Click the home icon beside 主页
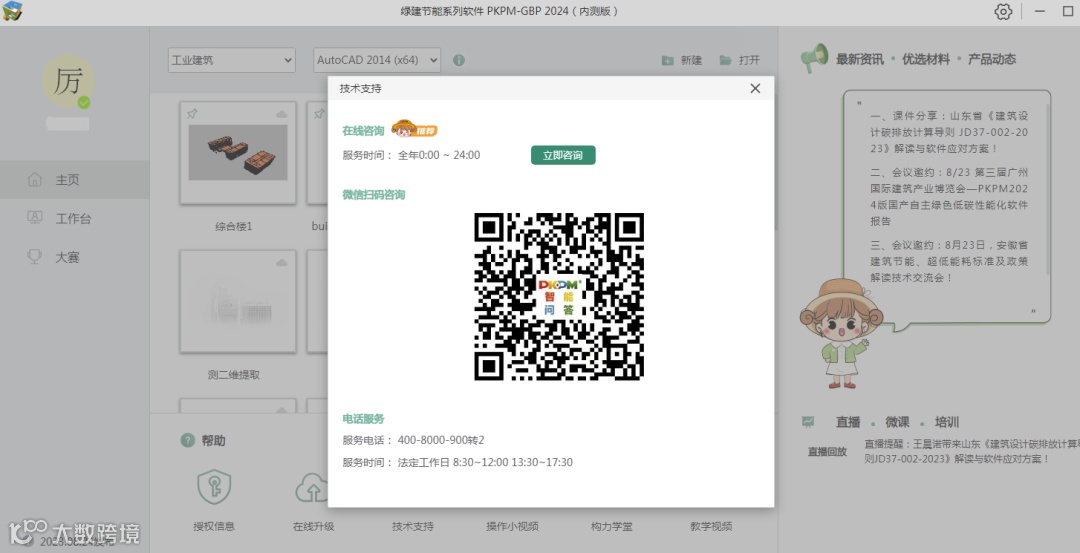Image resolution: width=1080 pixels, height=553 pixels. [34, 180]
